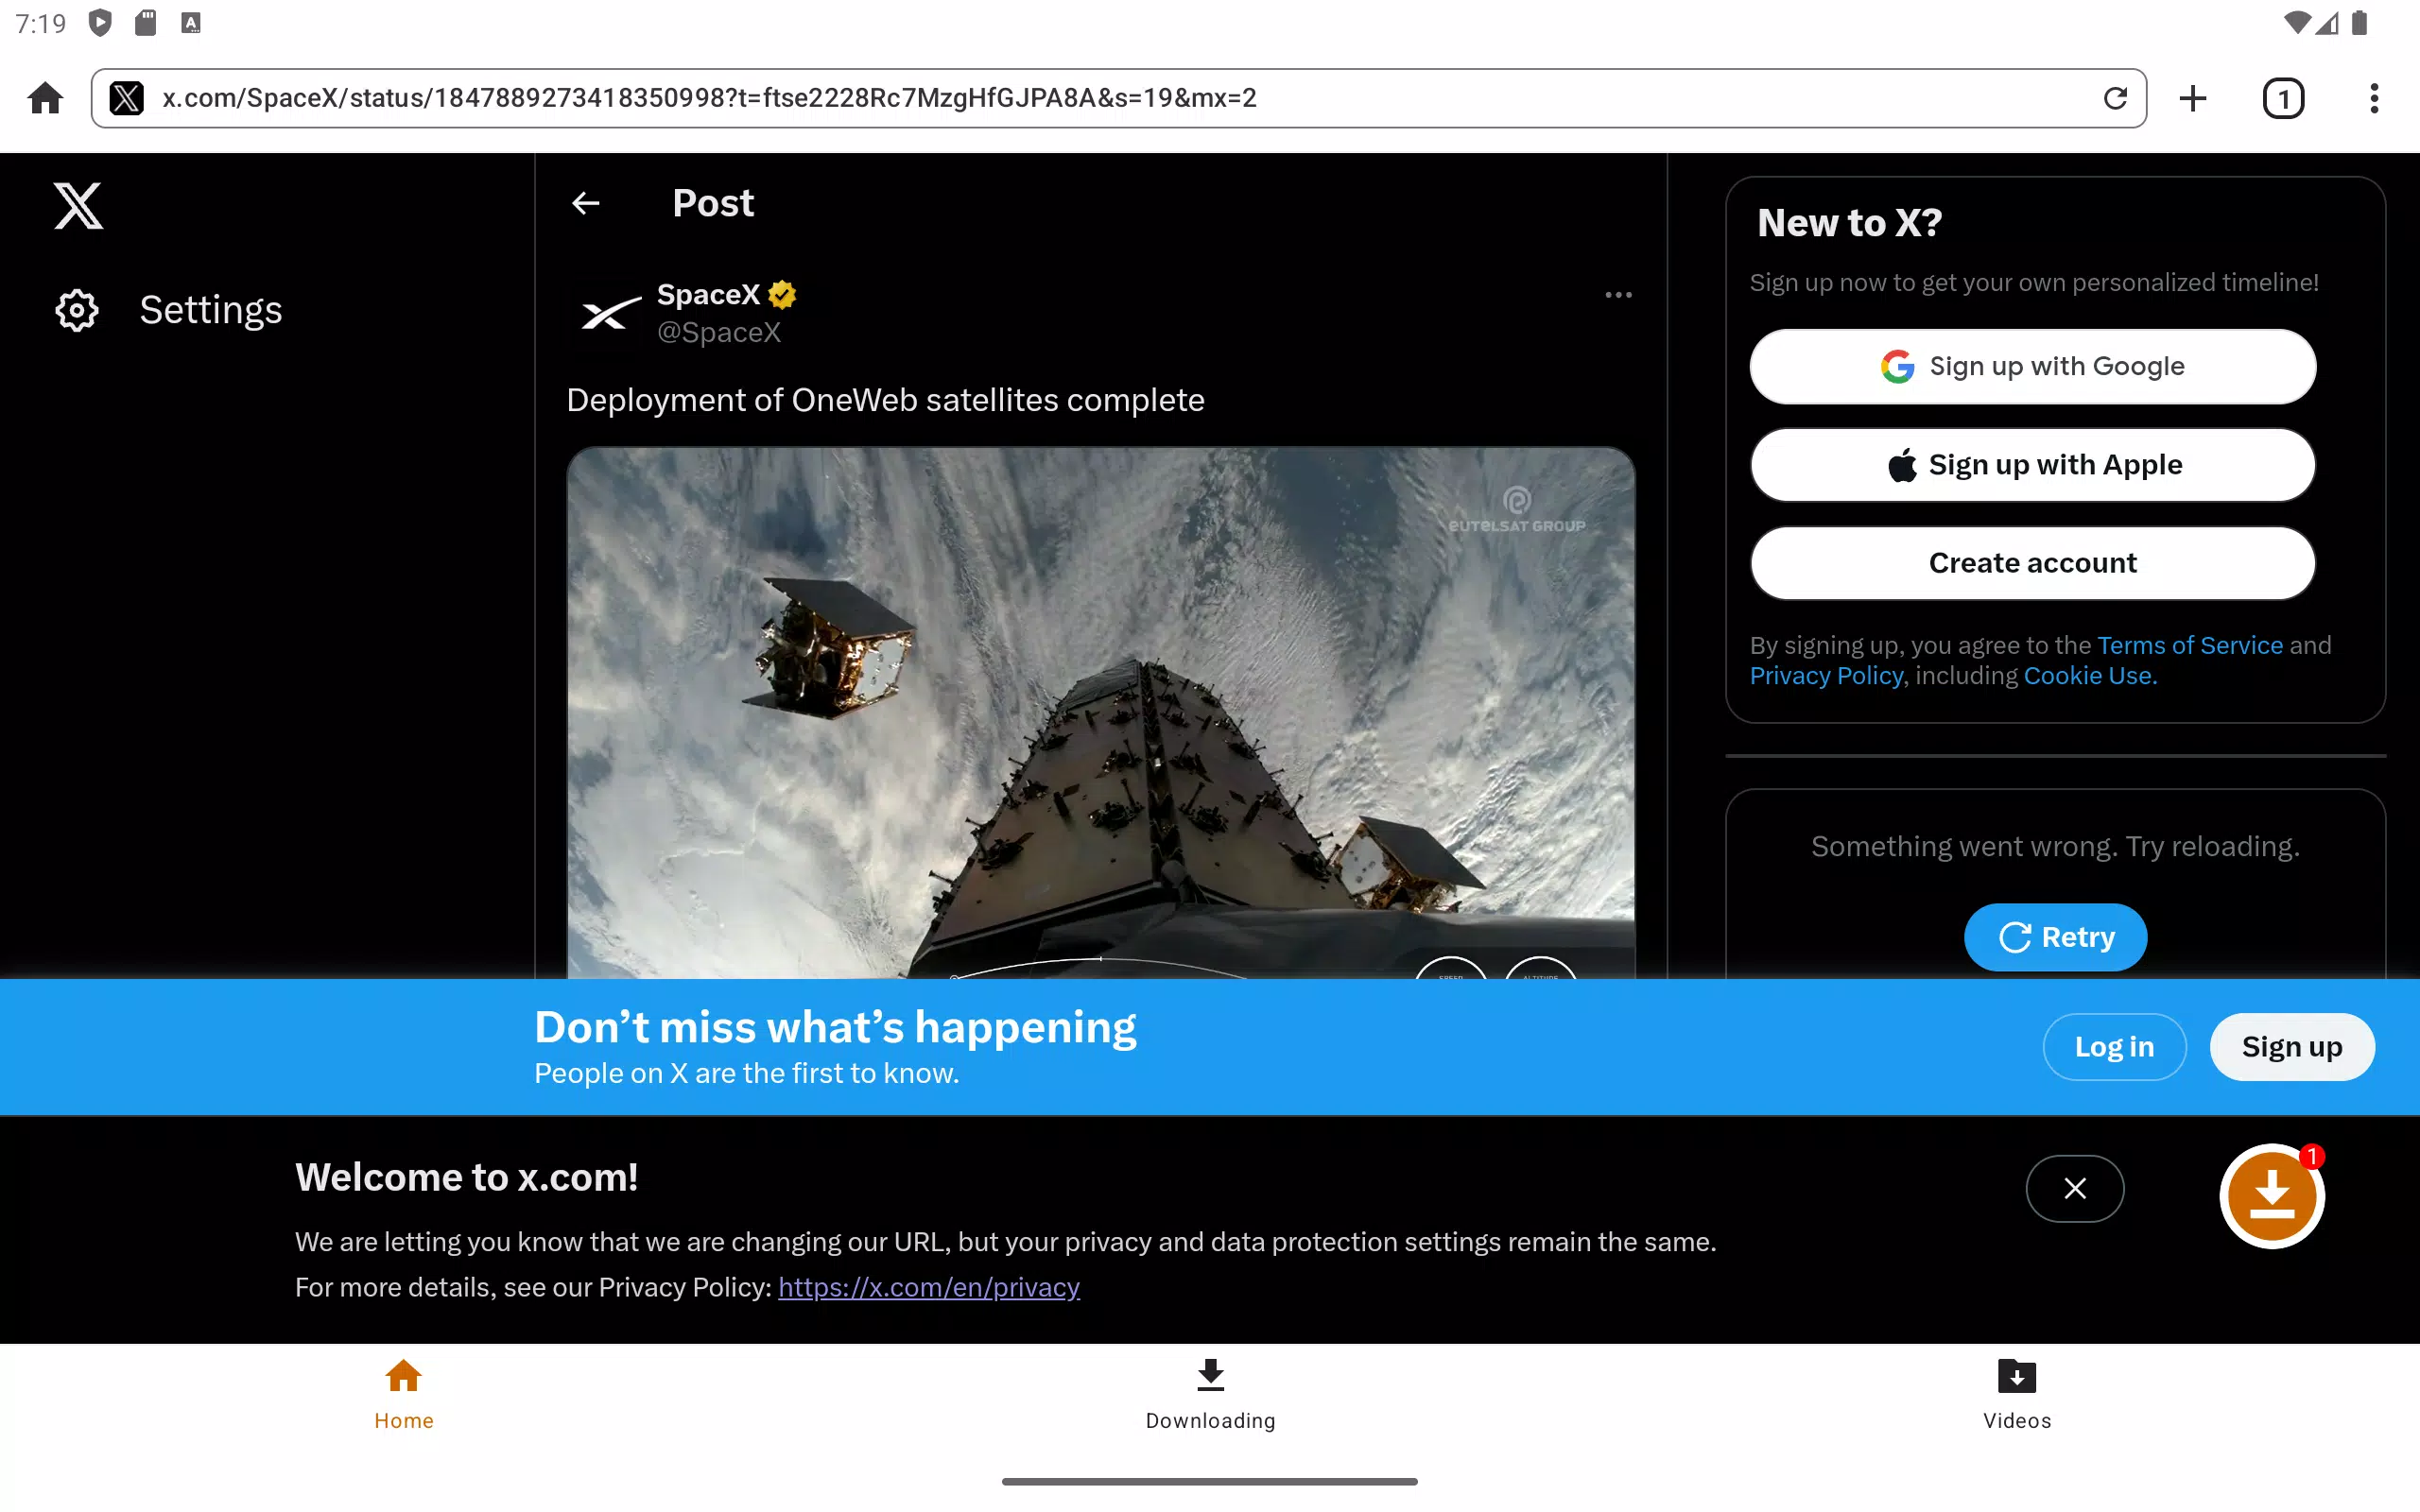Screen dimensions: 2420x1512
Task: Dismiss the Welcome to x.com banner
Action: point(2075,1188)
